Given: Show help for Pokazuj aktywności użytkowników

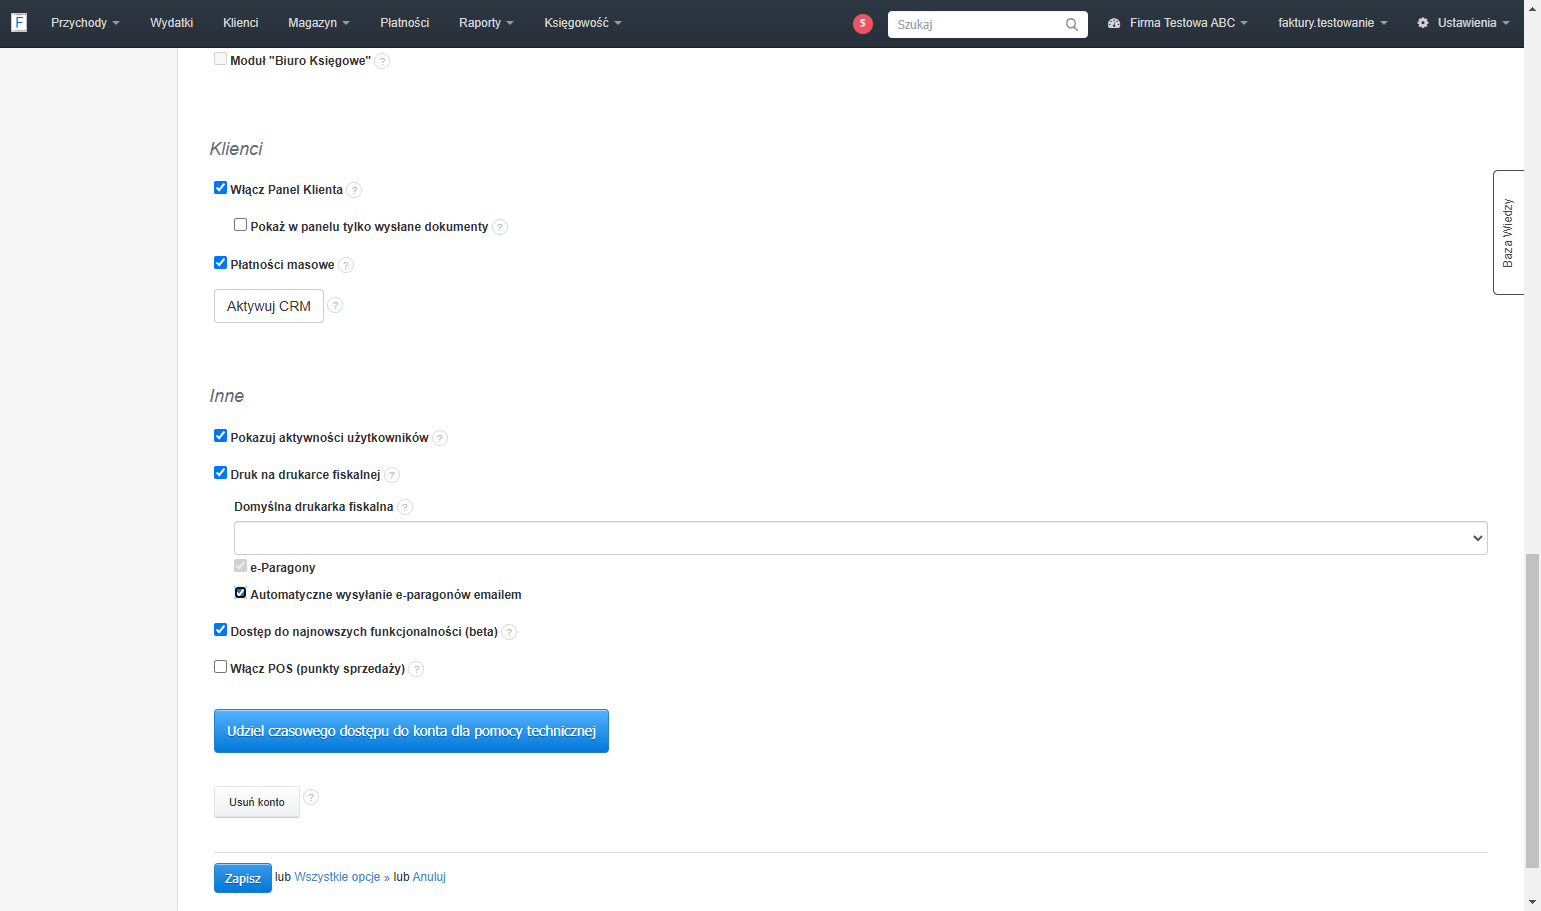Looking at the screenshot, I should click(x=440, y=438).
